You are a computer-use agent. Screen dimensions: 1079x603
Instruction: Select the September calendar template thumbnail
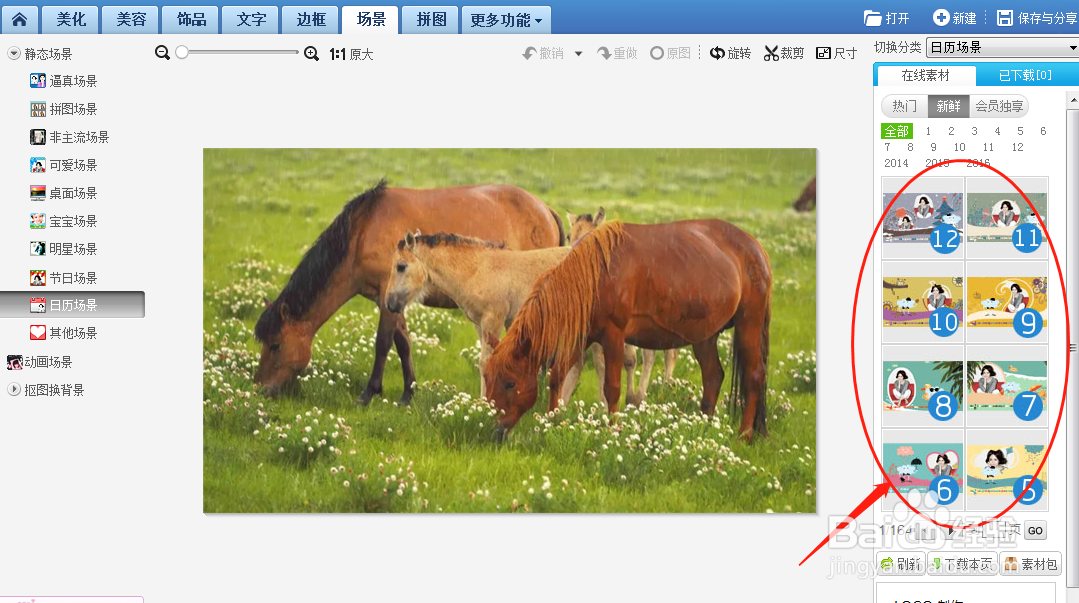coord(1007,302)
